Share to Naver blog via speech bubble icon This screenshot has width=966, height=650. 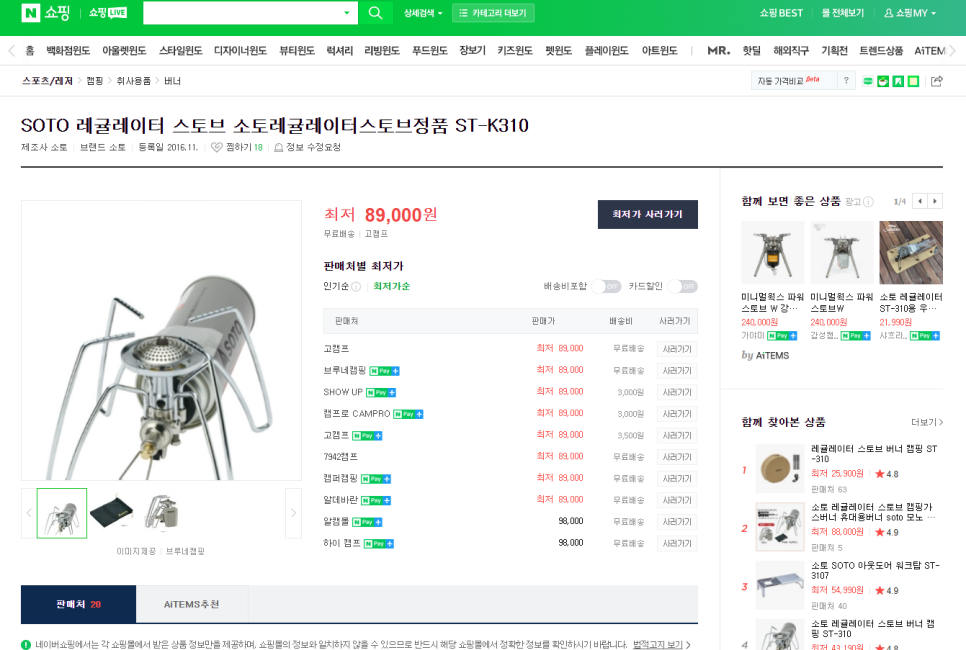pos(867,81)
